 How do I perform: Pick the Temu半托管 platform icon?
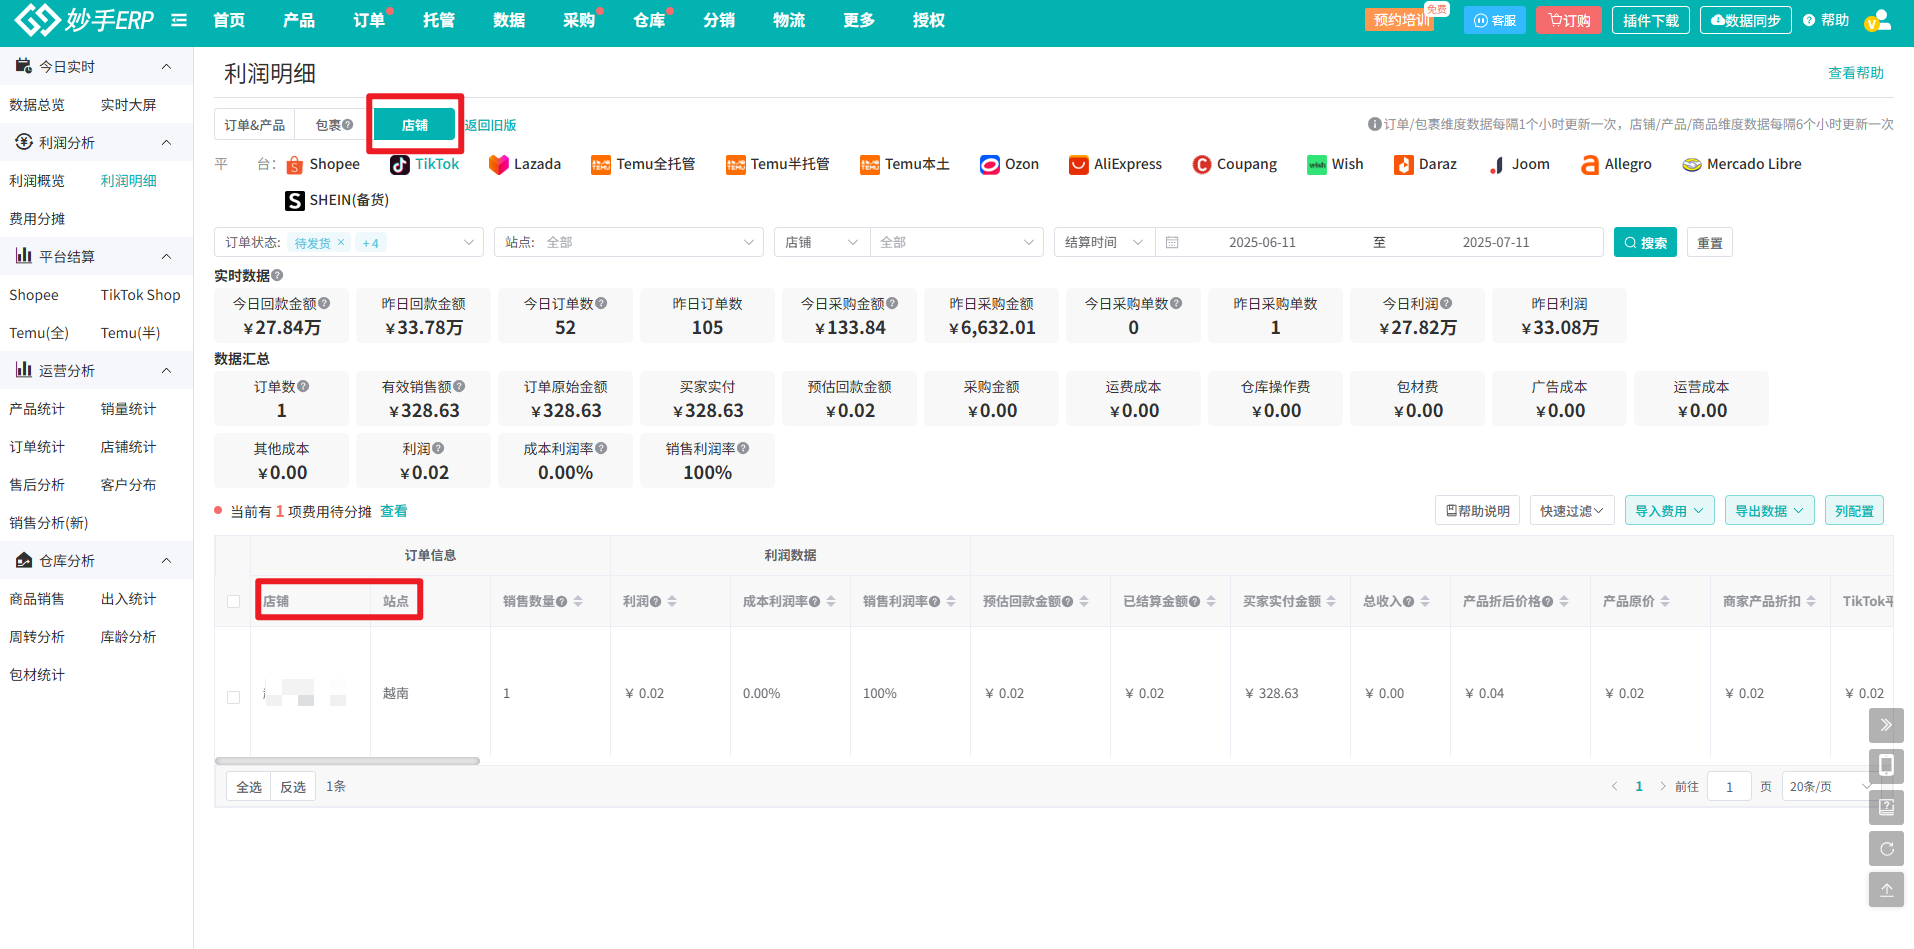click(x=735, y=165)
